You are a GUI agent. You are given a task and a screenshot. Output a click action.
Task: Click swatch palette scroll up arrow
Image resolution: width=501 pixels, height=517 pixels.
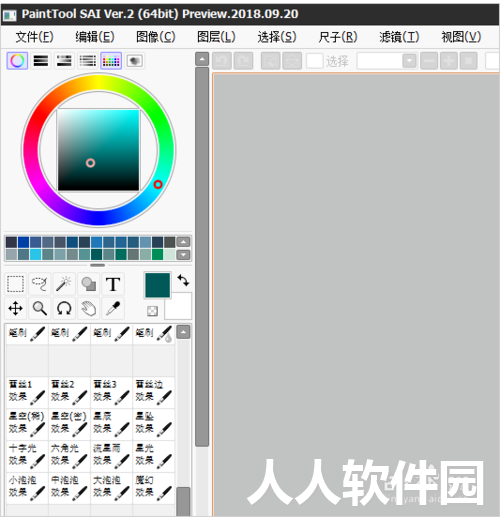pyautogui.click(x=183, y=242)
